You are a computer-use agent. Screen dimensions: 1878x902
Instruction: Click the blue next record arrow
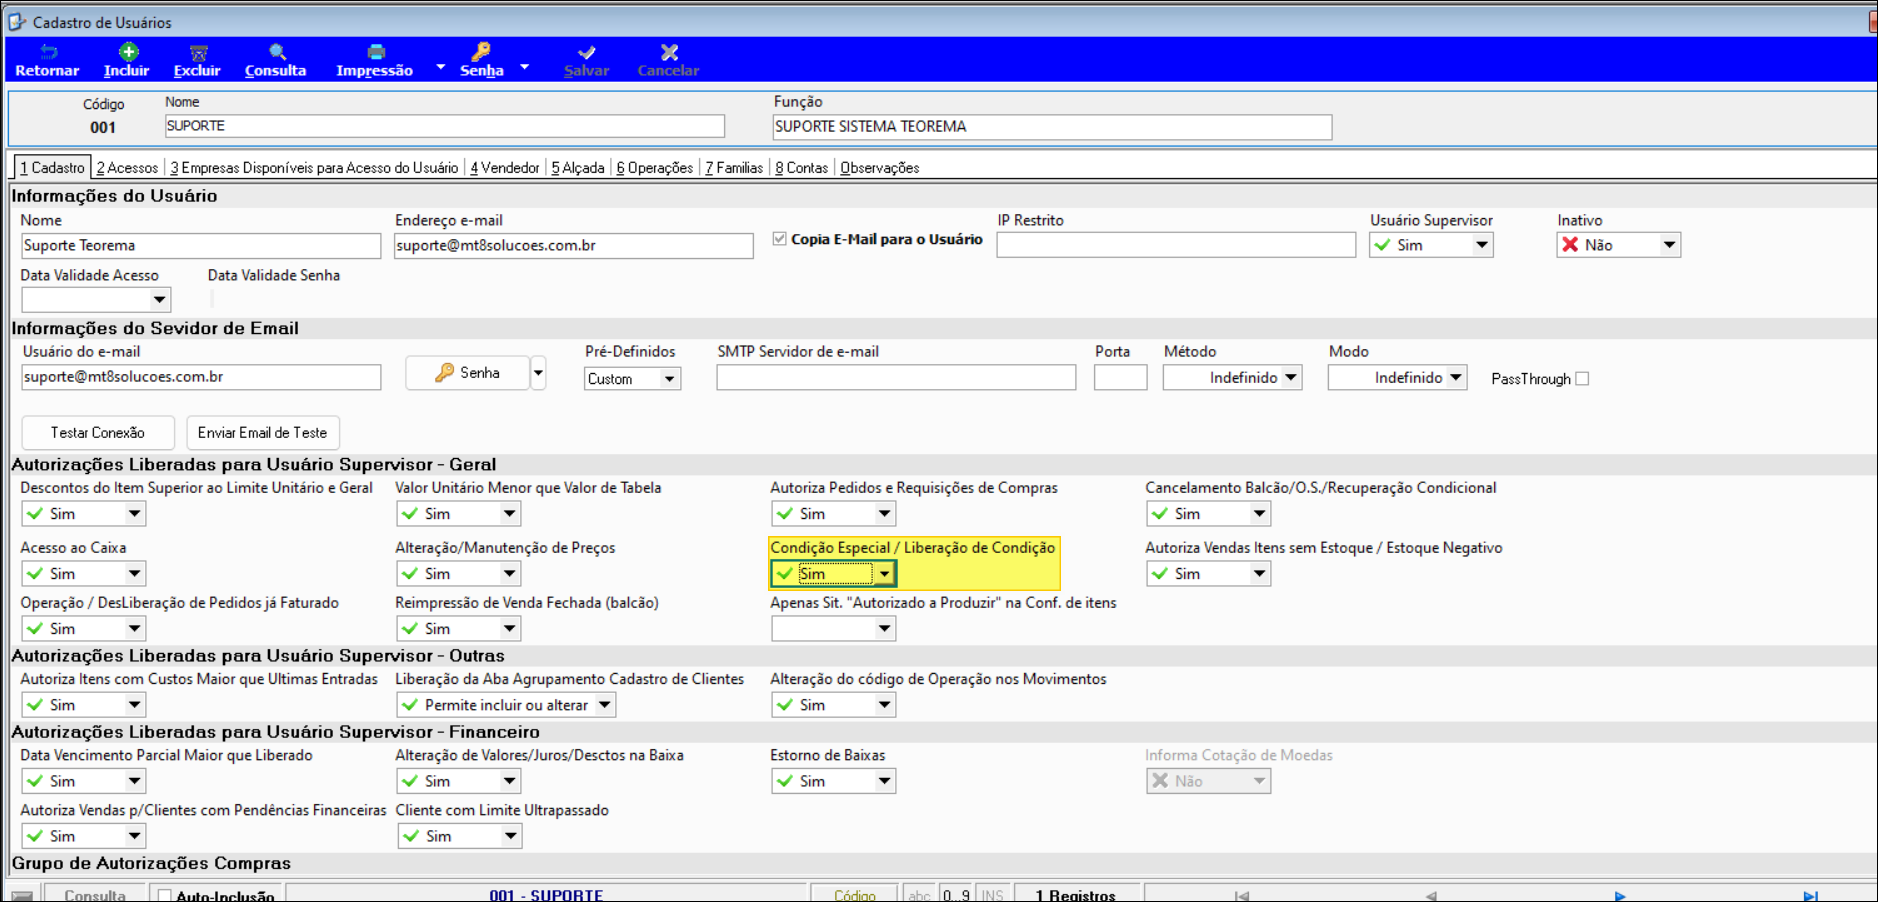[1620, 896]
